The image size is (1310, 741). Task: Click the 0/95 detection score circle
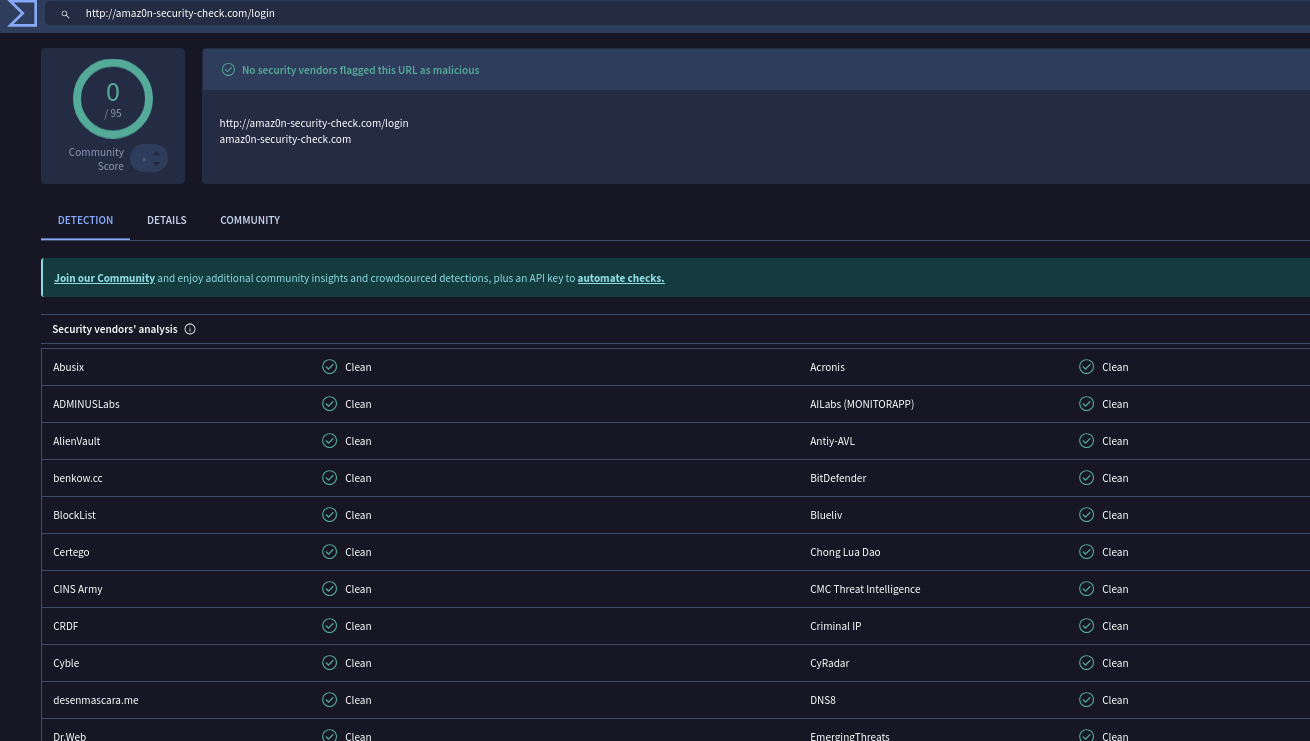112,98
